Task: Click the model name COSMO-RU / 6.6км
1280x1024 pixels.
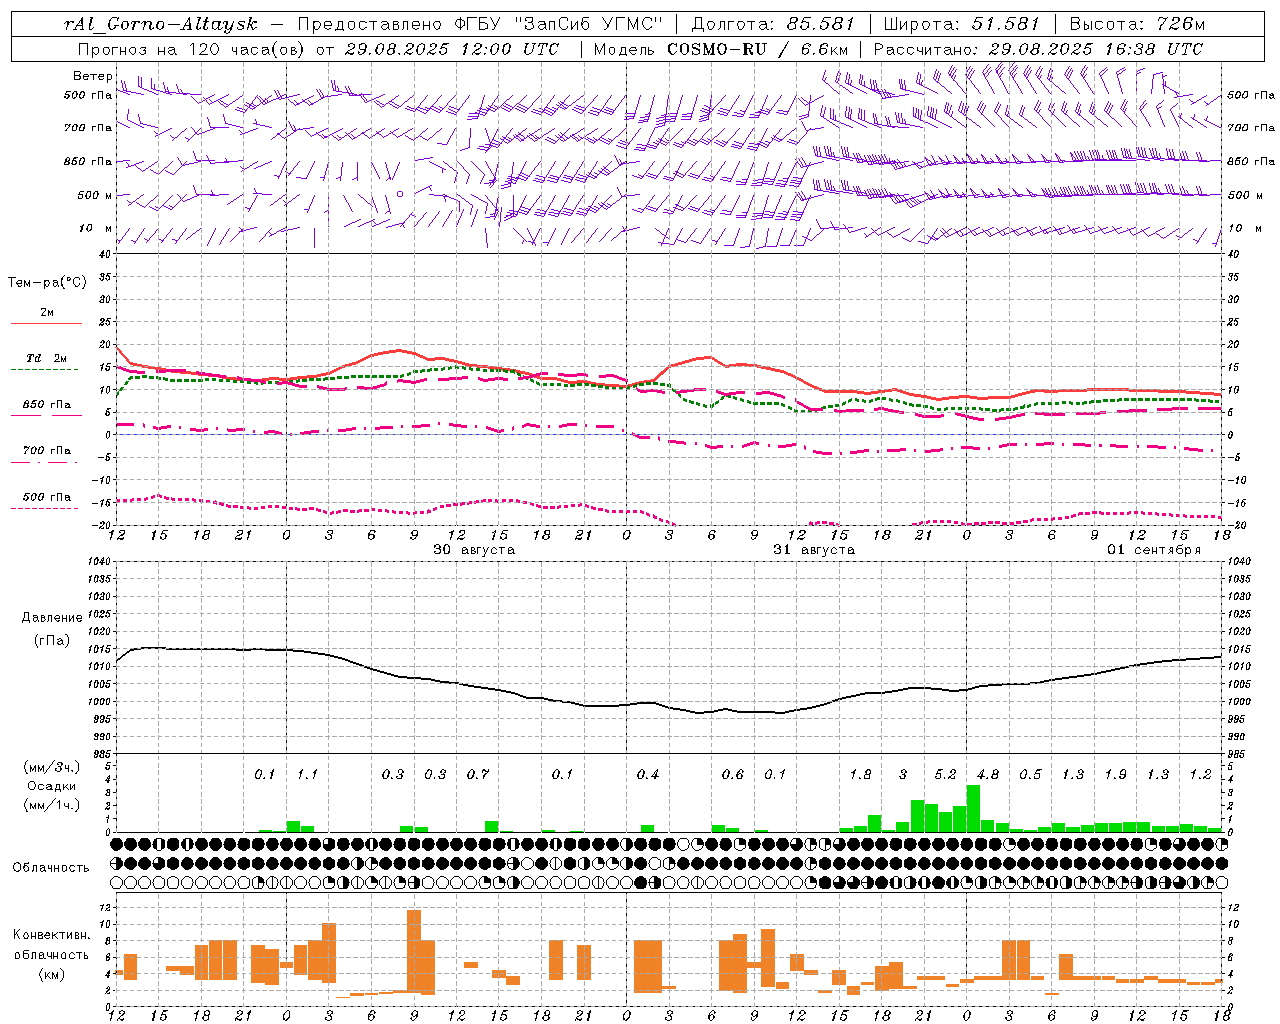Action: [x=758, y=49]
